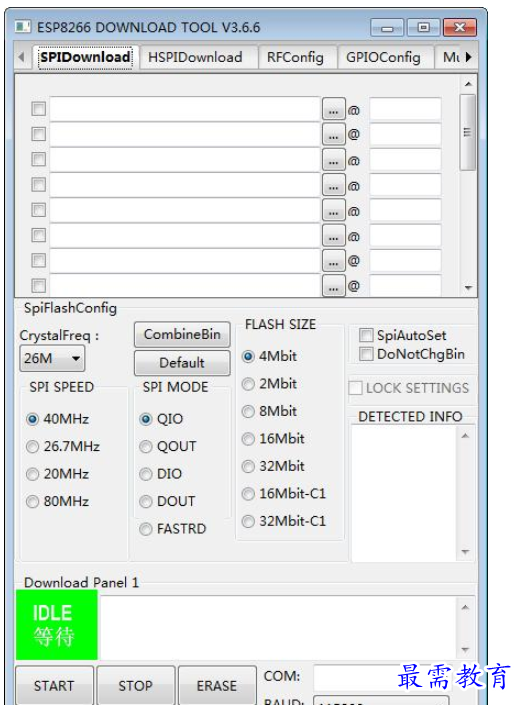Click the green IDLE status indicator
The width and height of the screenshot is (519, 708).
point(57,625)
